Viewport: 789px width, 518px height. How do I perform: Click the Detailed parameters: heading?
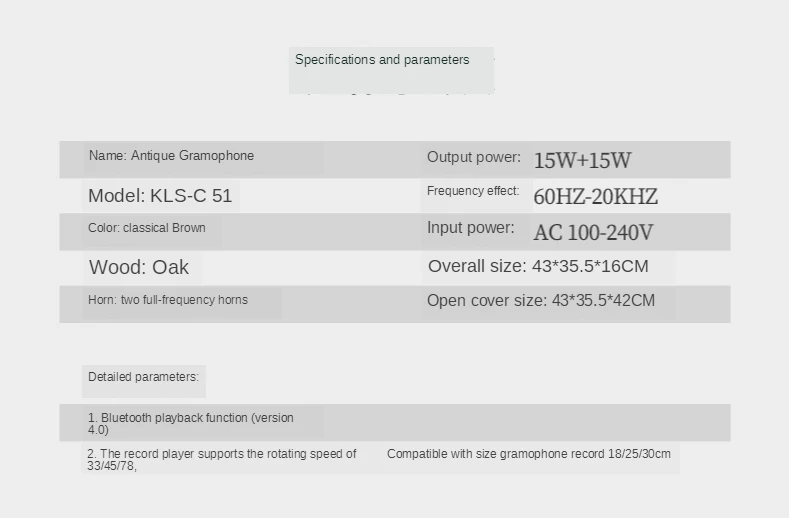click(x=143, y=377)
